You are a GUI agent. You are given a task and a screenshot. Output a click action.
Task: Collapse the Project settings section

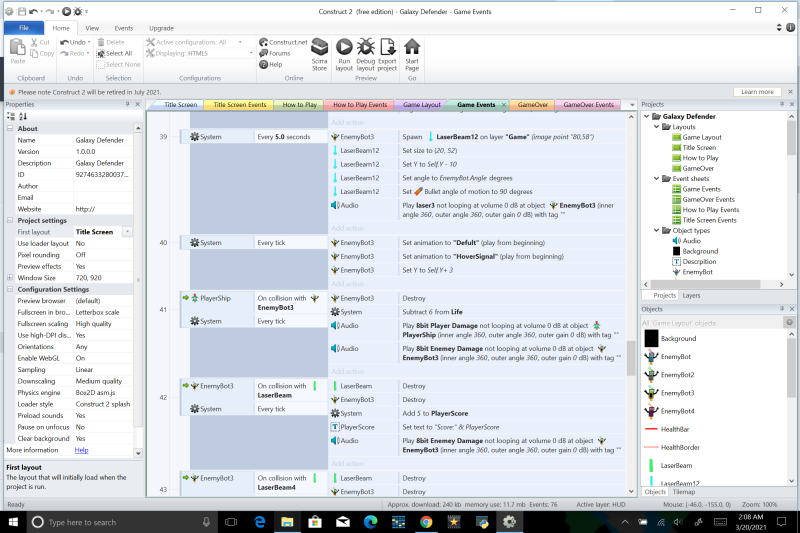10,220
